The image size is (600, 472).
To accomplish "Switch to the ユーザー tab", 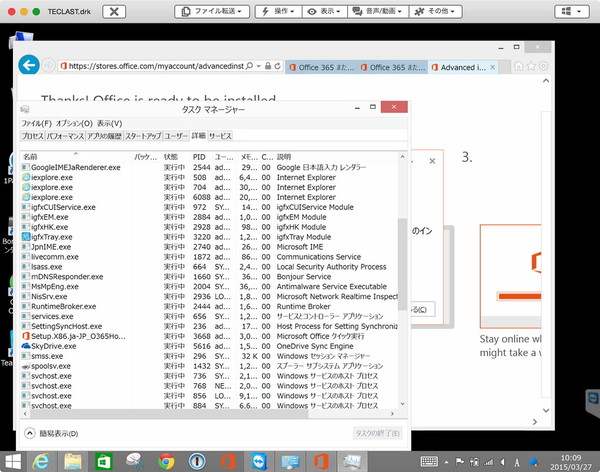I will pyautogui.click(x=176, y=136).
